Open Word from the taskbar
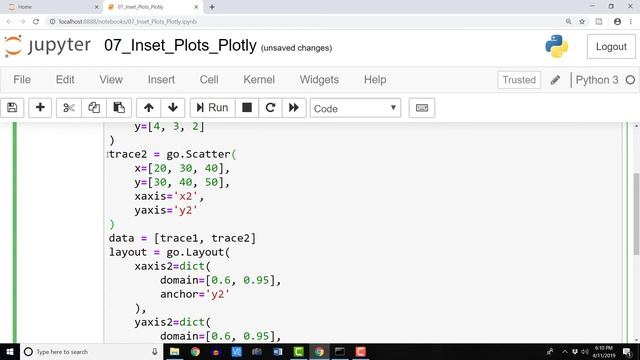 pyautogui.click(x=278, y=352)
